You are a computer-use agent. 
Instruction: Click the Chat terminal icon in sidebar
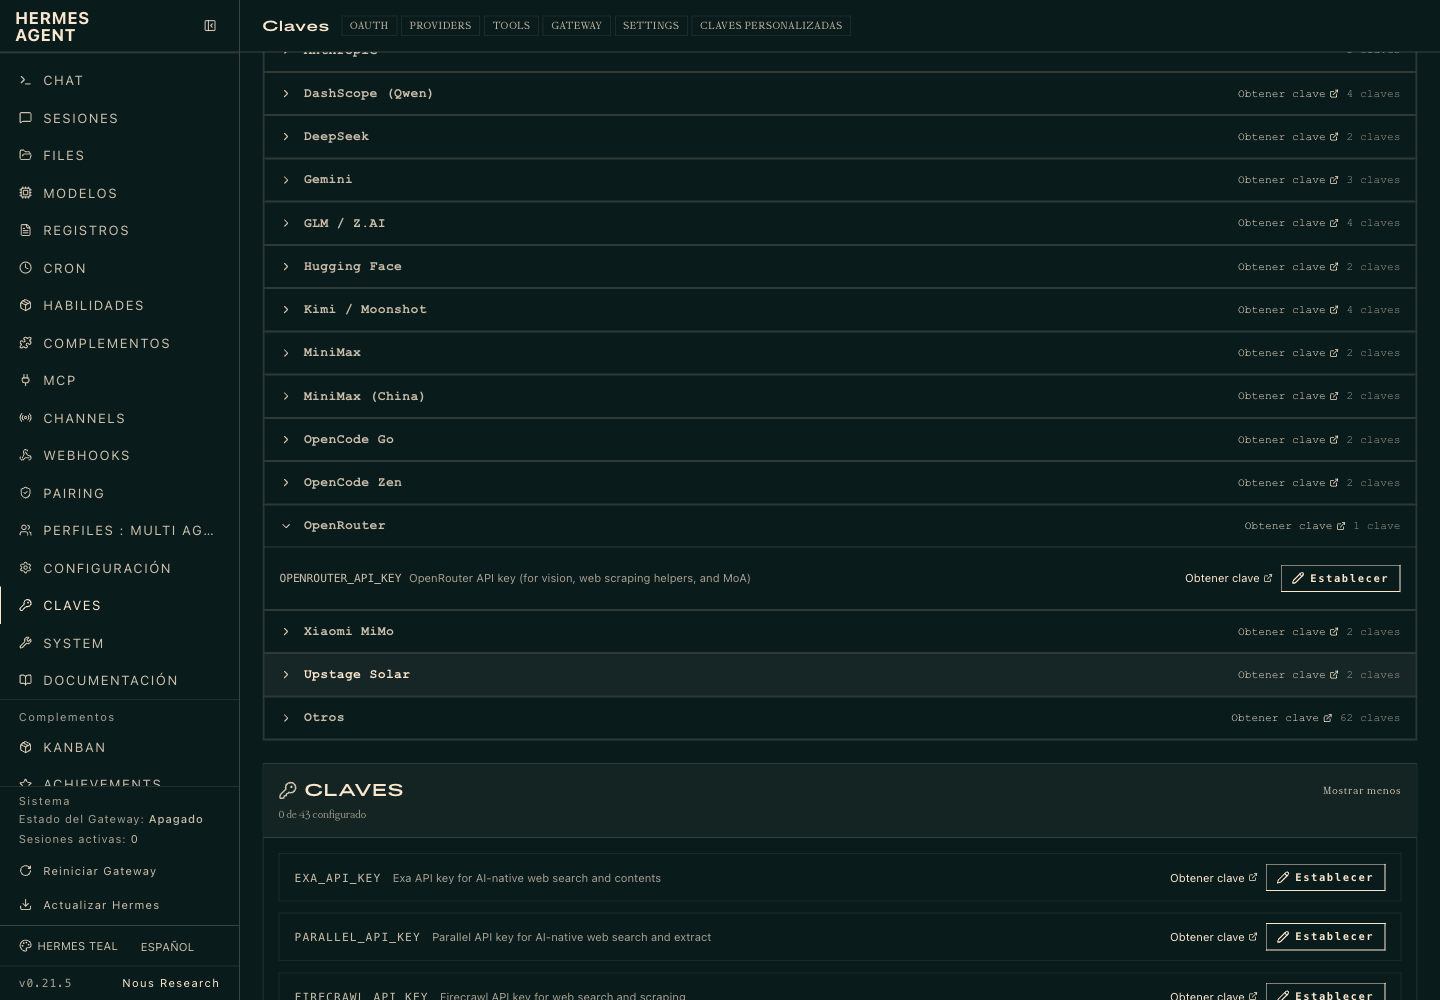click(x=26, y=80)
